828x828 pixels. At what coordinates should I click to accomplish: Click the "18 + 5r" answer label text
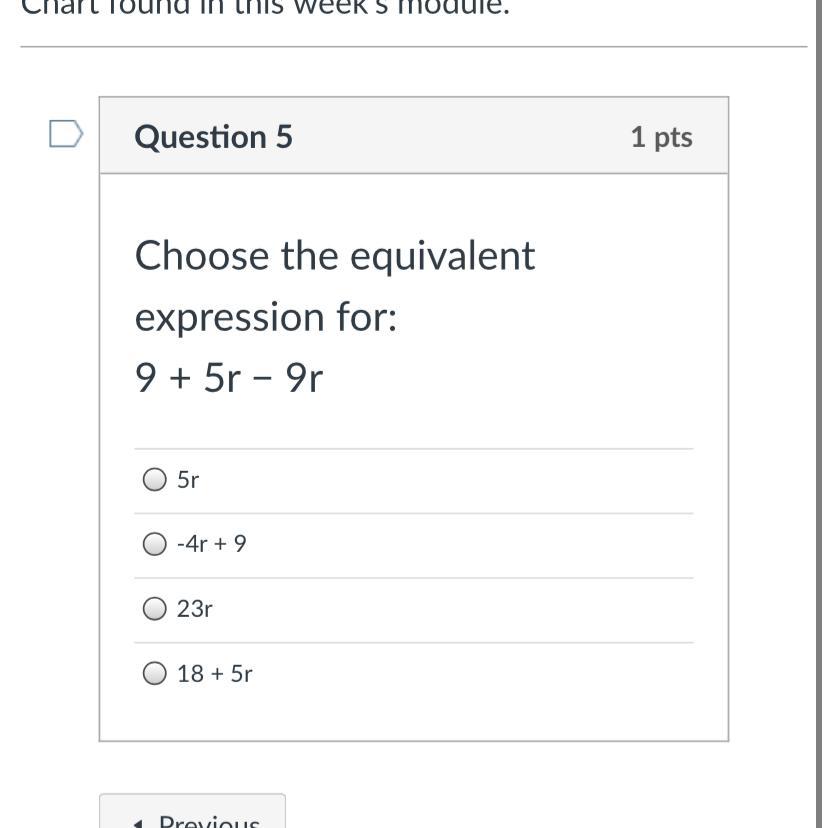[215, 673]
